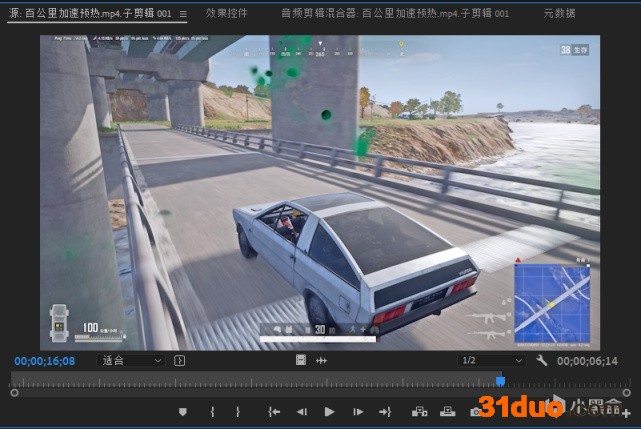Screen dimensions: 641x429
Task: Step forward one frame
Action: click(x=357, y=412)
